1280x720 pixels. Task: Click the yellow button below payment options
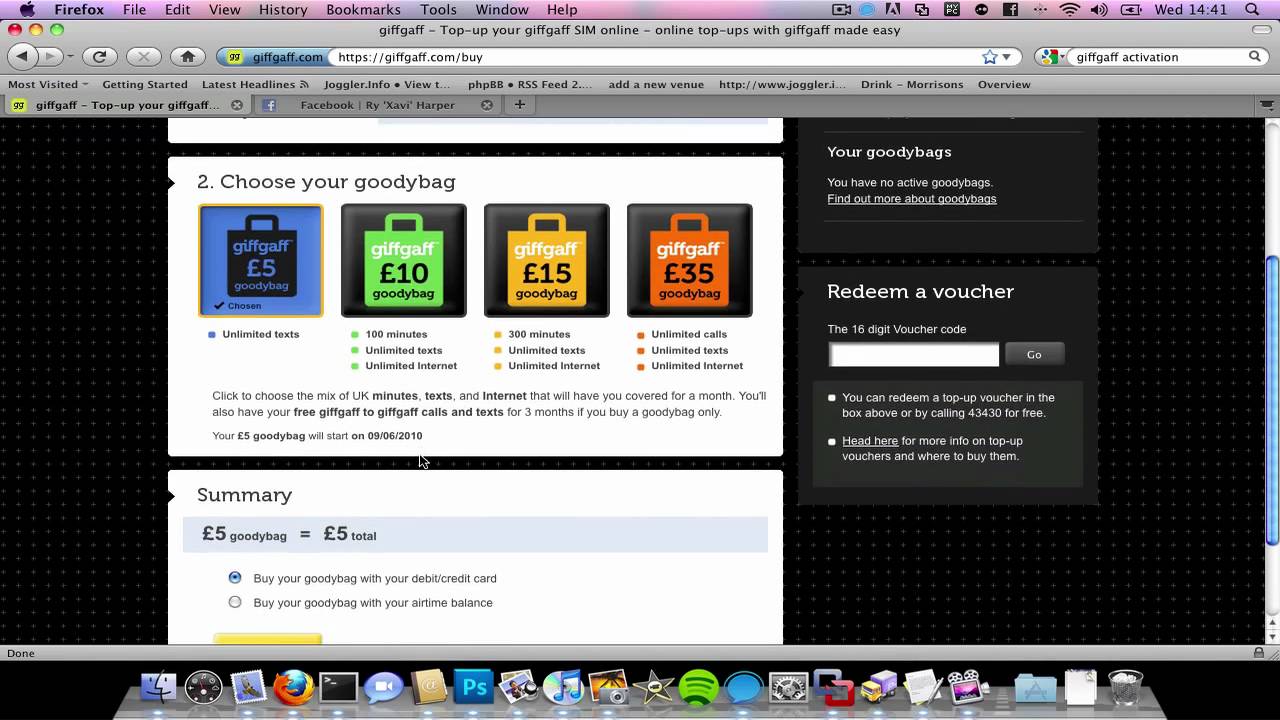coord(268,639)
